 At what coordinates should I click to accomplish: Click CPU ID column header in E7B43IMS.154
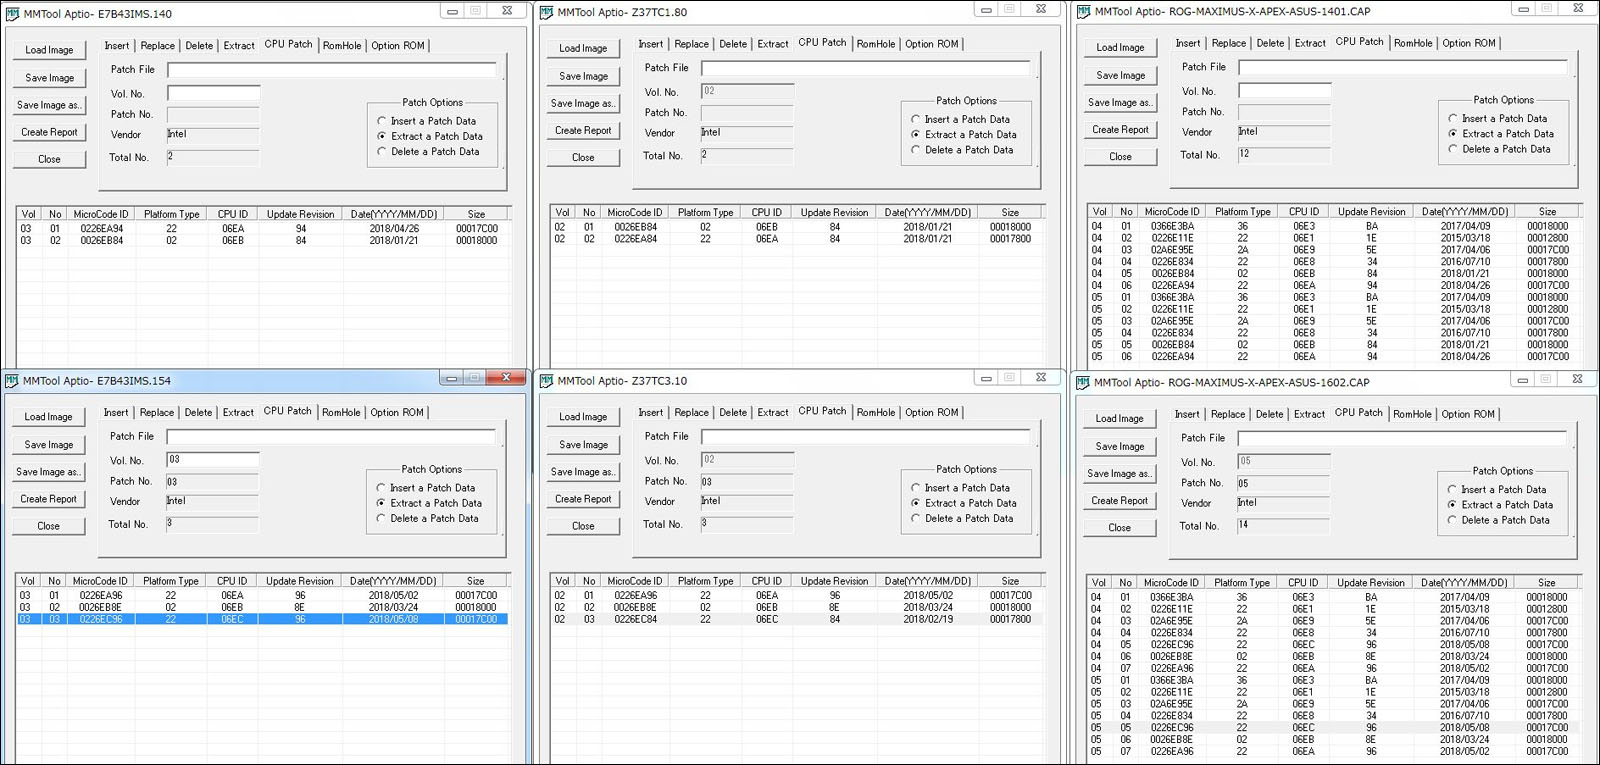coord(232,581)
